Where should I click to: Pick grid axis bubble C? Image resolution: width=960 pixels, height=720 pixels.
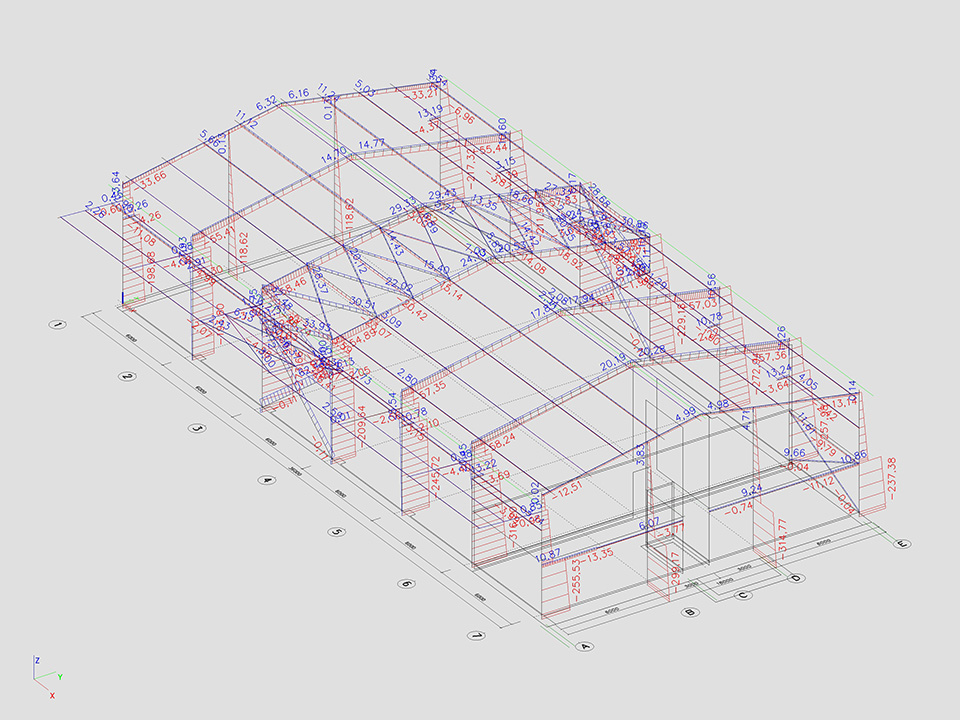(x=743, y=595)
